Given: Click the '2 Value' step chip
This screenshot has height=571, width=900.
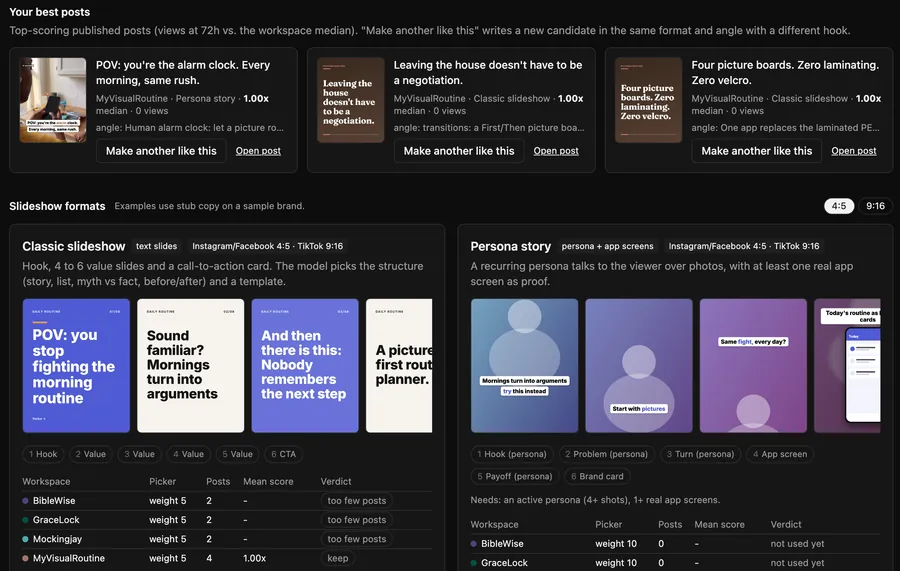Looking at the screenshot, I should pos(91,454).
